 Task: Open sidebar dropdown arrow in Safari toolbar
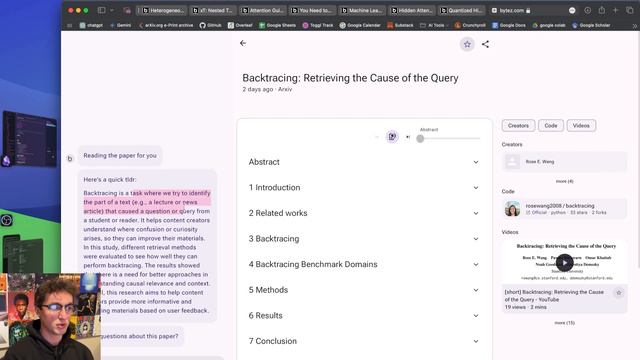(x=111, y=10)
